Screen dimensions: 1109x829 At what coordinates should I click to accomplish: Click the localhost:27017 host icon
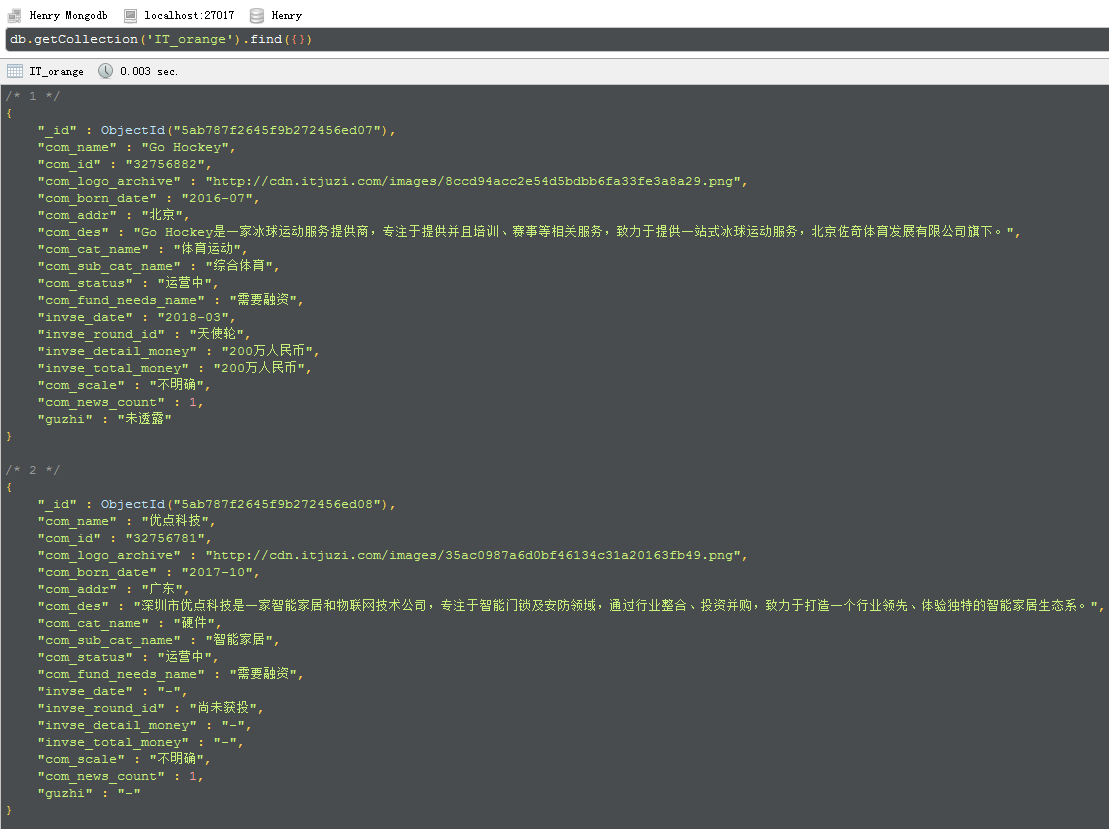(x=130, y=15)
